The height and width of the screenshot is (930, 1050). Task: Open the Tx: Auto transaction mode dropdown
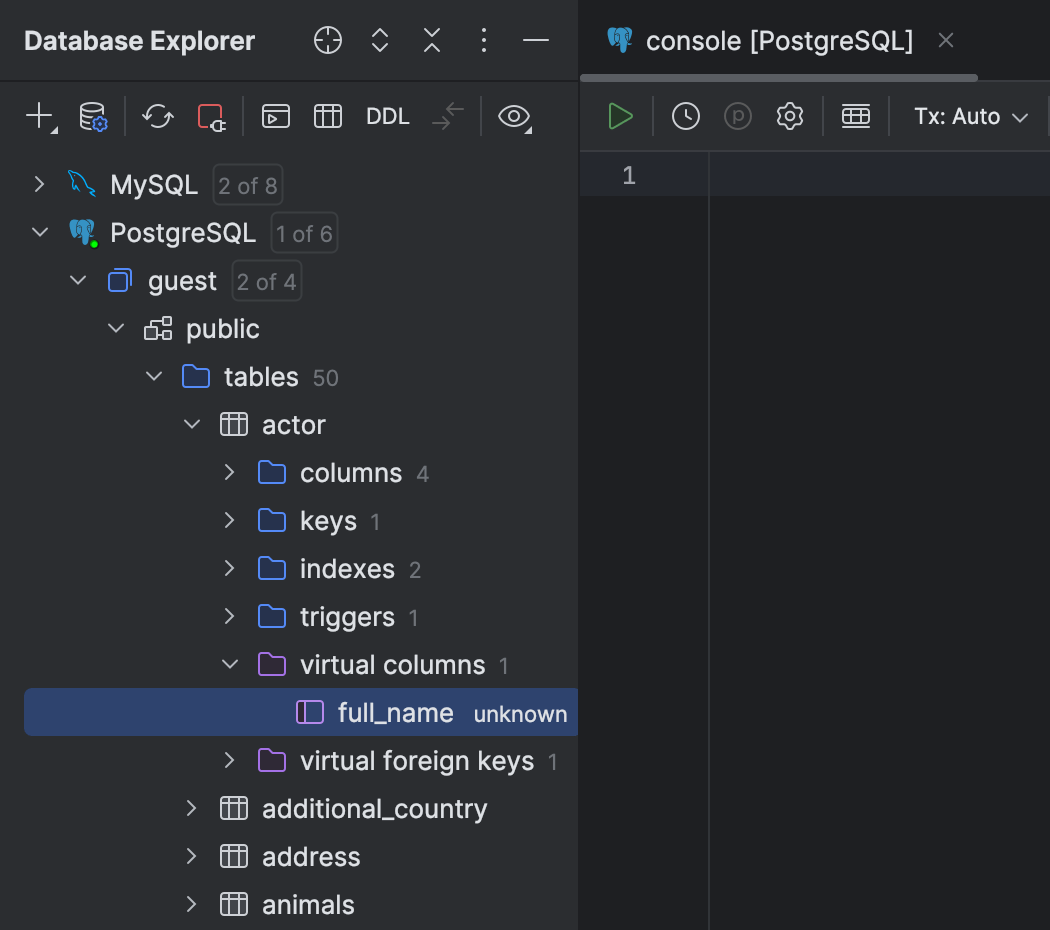point(969,116)
